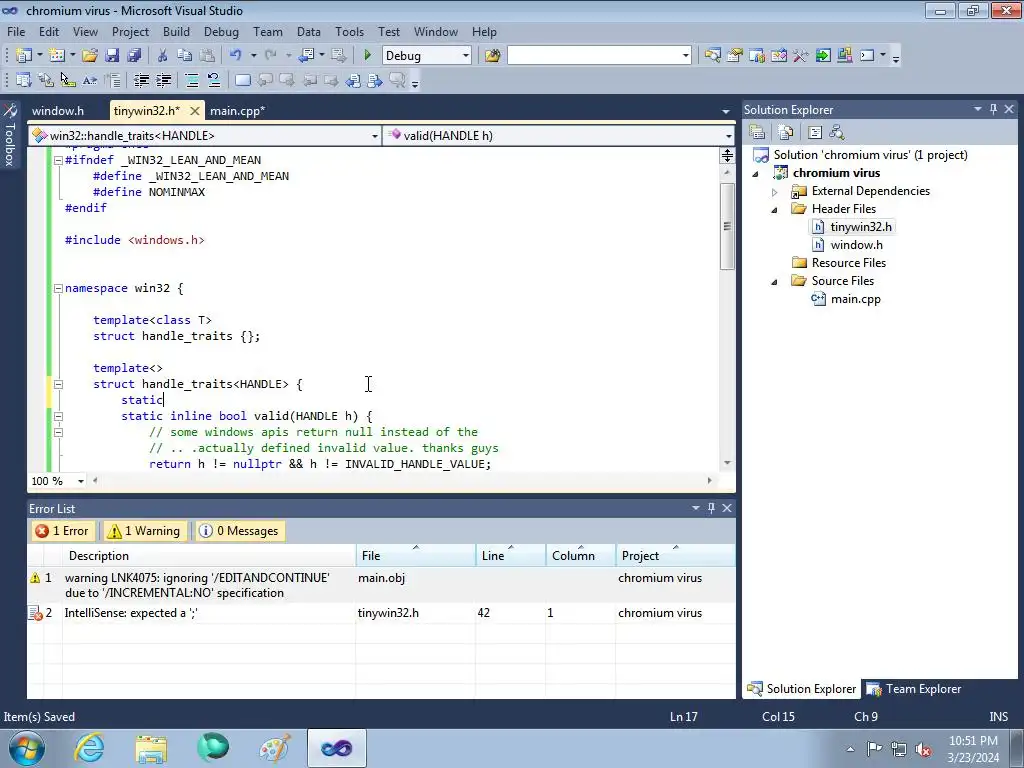Go to previous bookmark in document icon
Screen dimensions: 1024x768
click(x=353, y=80)
